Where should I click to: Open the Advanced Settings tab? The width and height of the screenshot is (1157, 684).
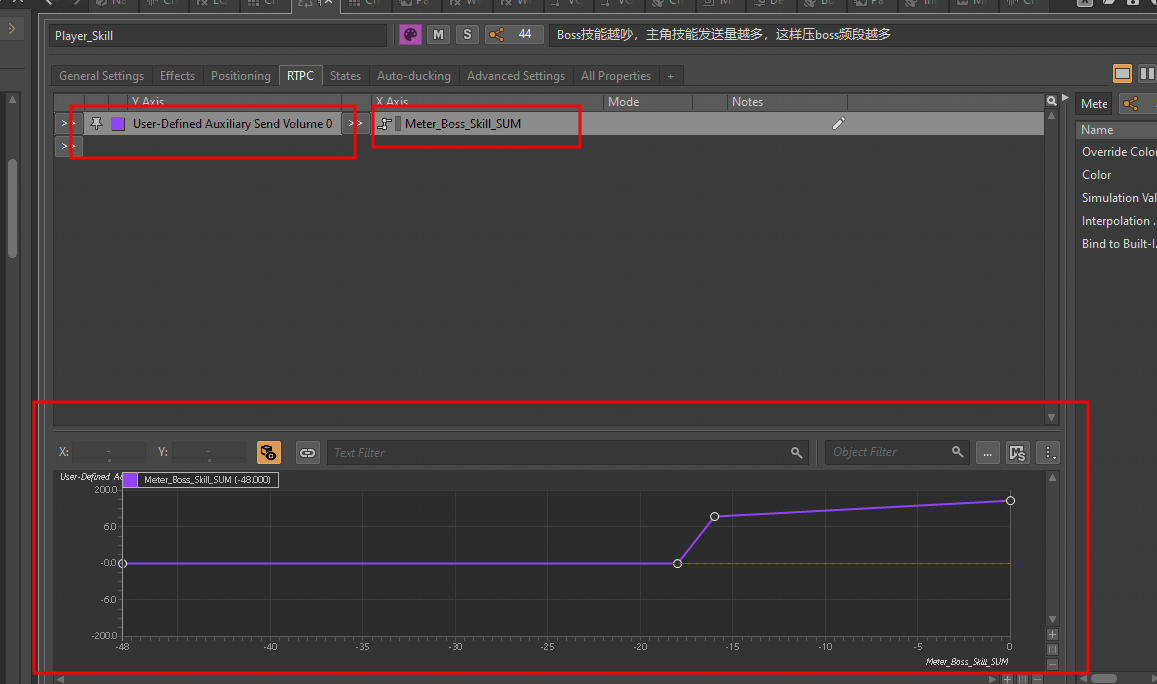point(516,75)
